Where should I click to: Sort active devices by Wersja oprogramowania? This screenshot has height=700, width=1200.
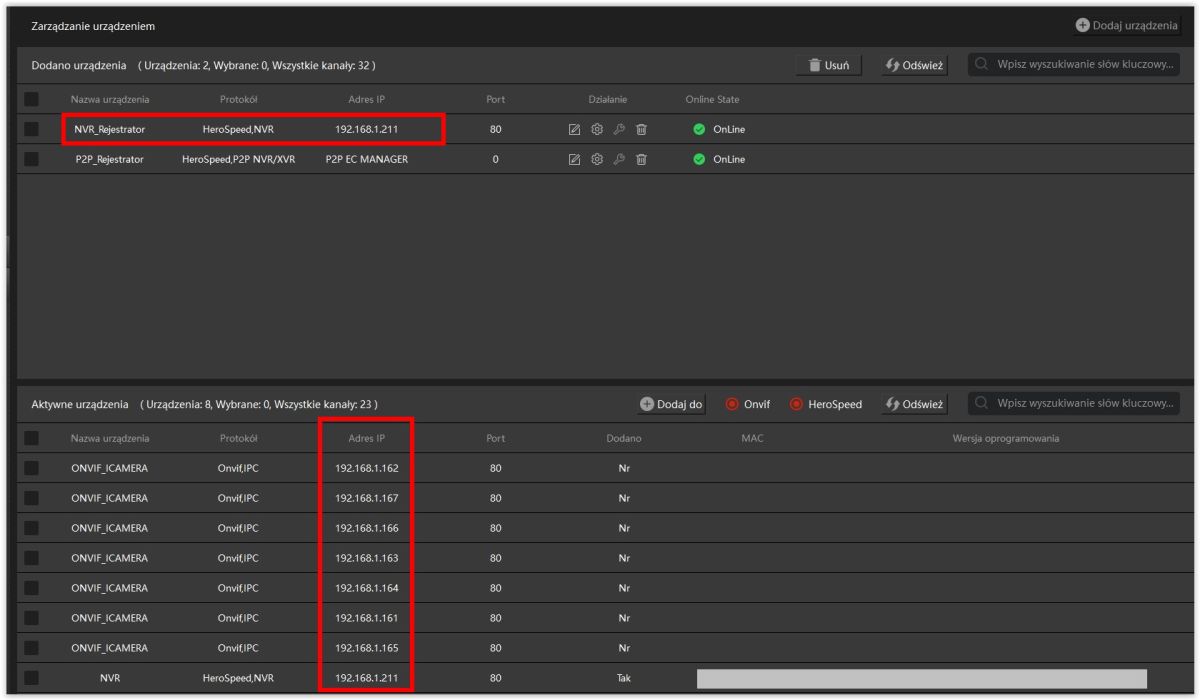tap(1006, 438)
